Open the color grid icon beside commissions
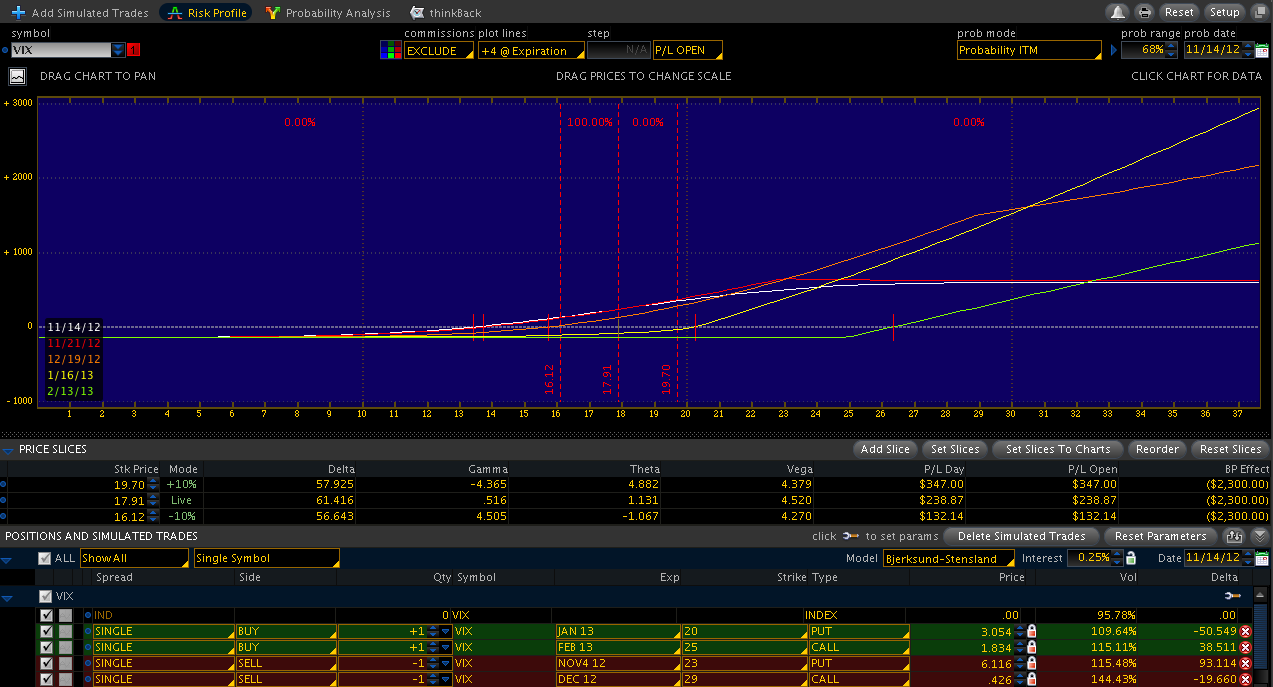This screenshot has height=687, width=1273. (391, 50)
